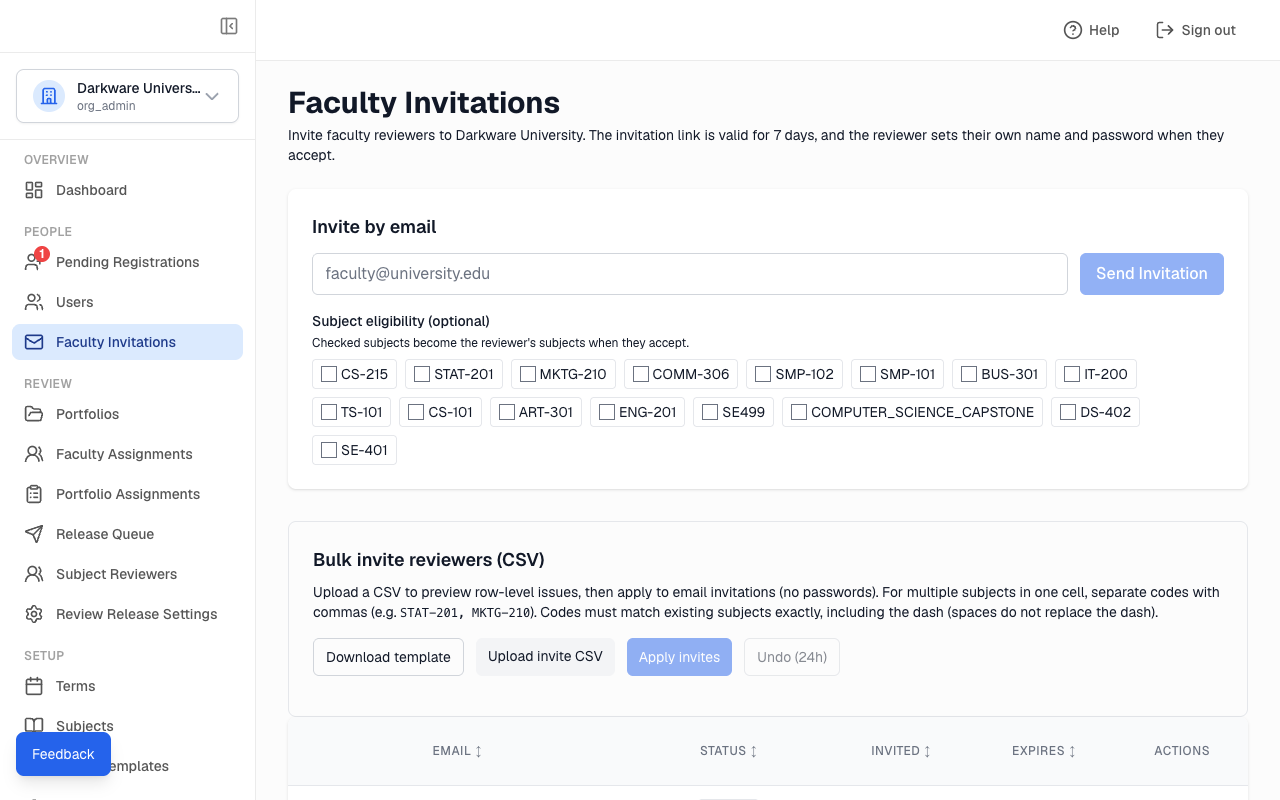Screen dimensions: 1280x800
Task: Click the ACTIONS column header
Action: click(x=1182, y=751)
